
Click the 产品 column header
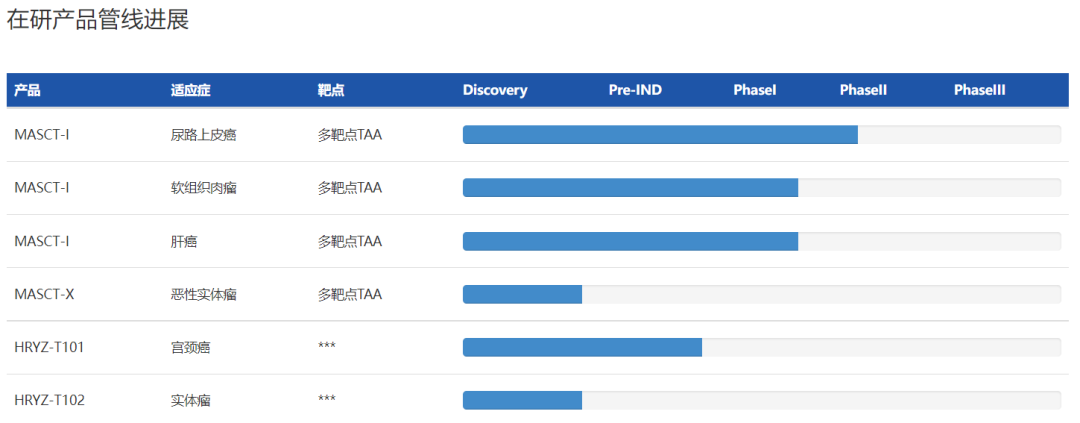pos(27,90)
